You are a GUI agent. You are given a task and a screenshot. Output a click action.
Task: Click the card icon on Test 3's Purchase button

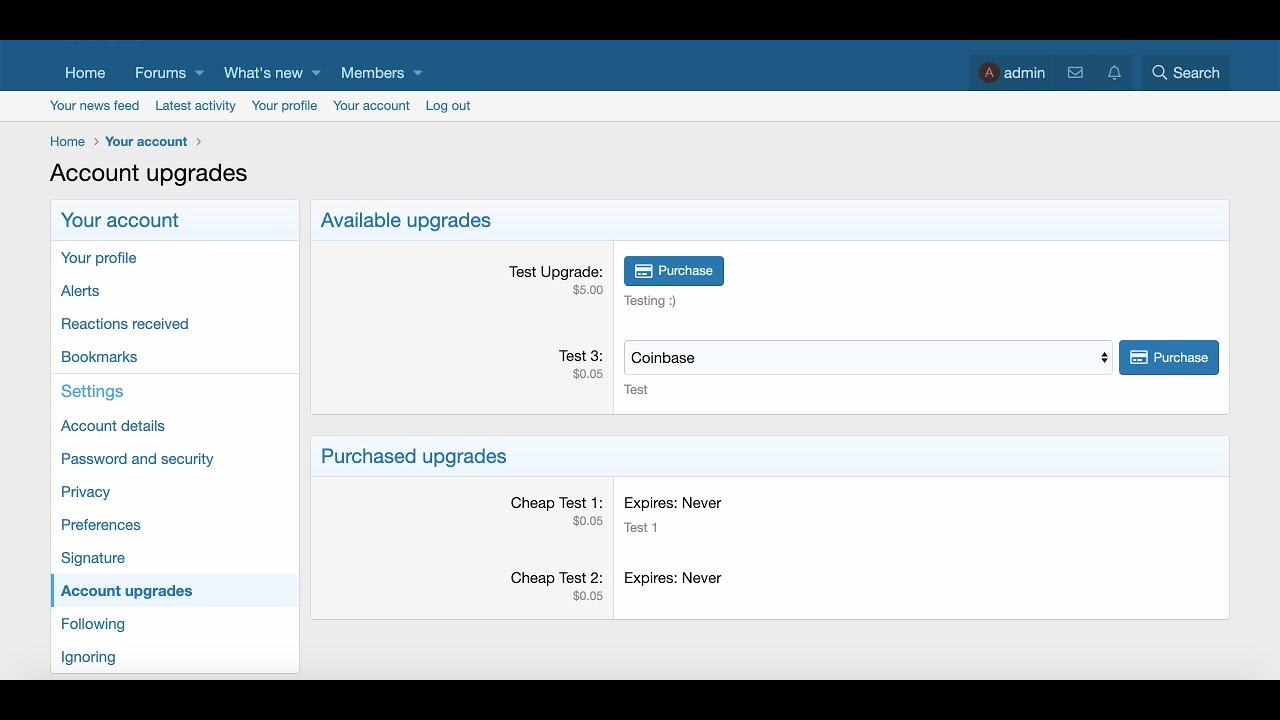pyautogui.click(x=1140, y=357)
